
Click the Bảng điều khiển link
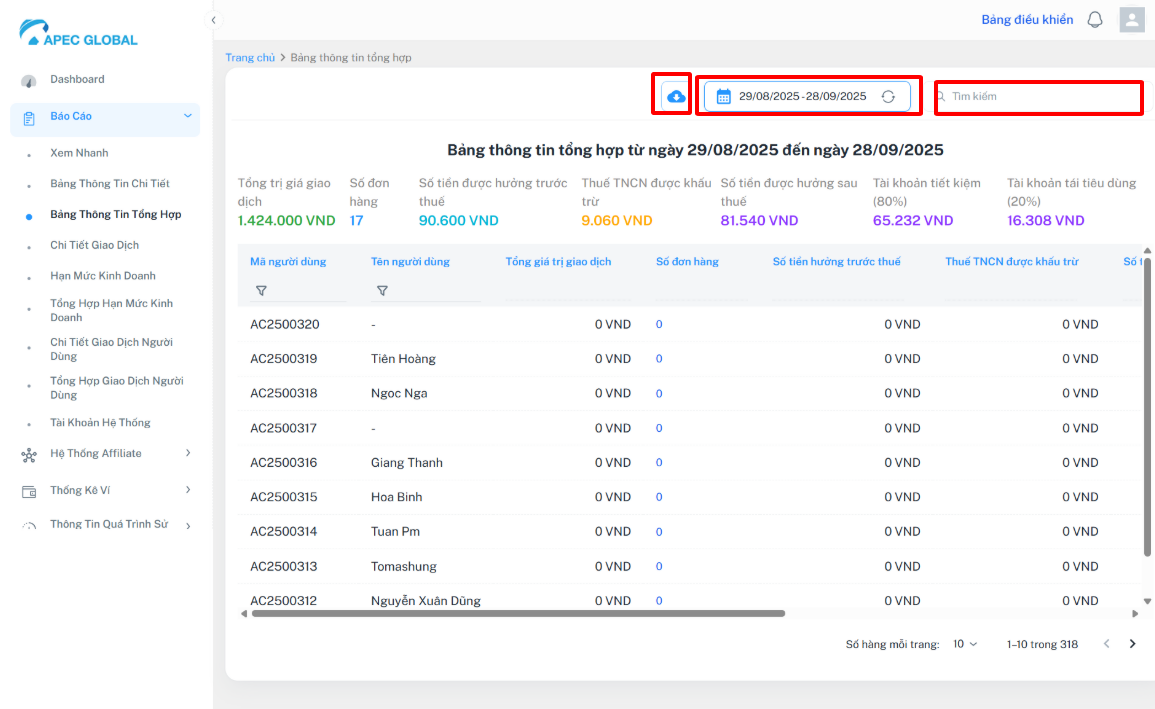tap(1027, 20)
